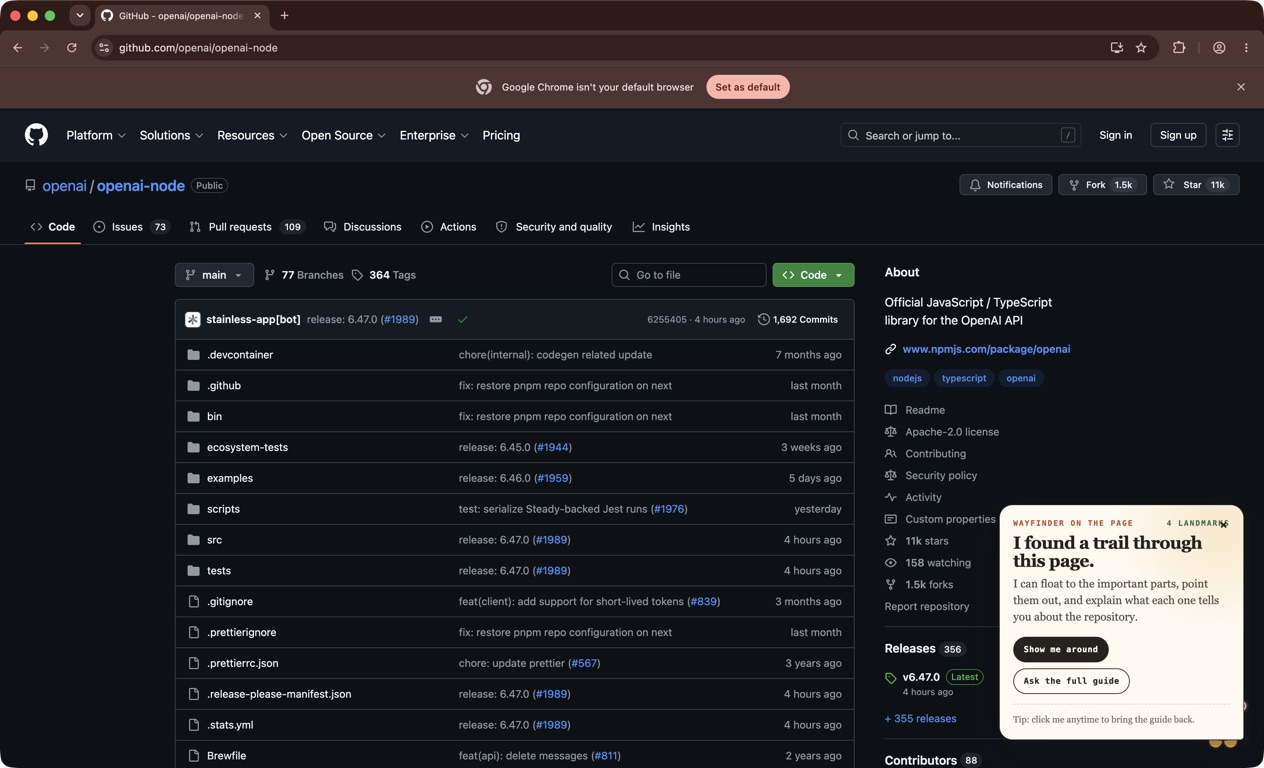Expand the Enterprise menu
The height and width of the screenshot is (768, 1264).
(434, 135)
